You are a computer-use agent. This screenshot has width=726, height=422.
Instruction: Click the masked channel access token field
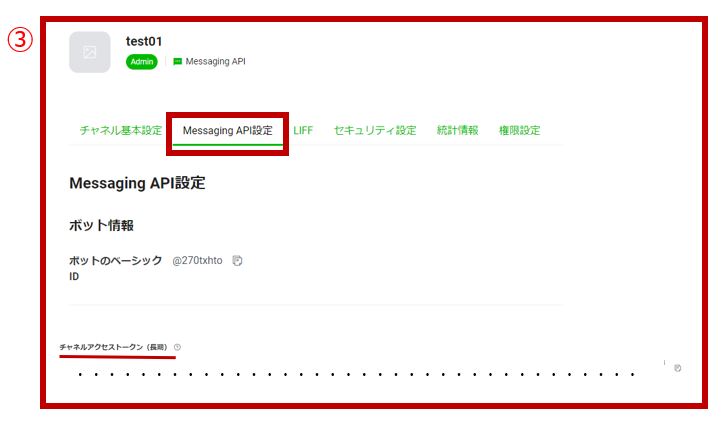point(357,374)
